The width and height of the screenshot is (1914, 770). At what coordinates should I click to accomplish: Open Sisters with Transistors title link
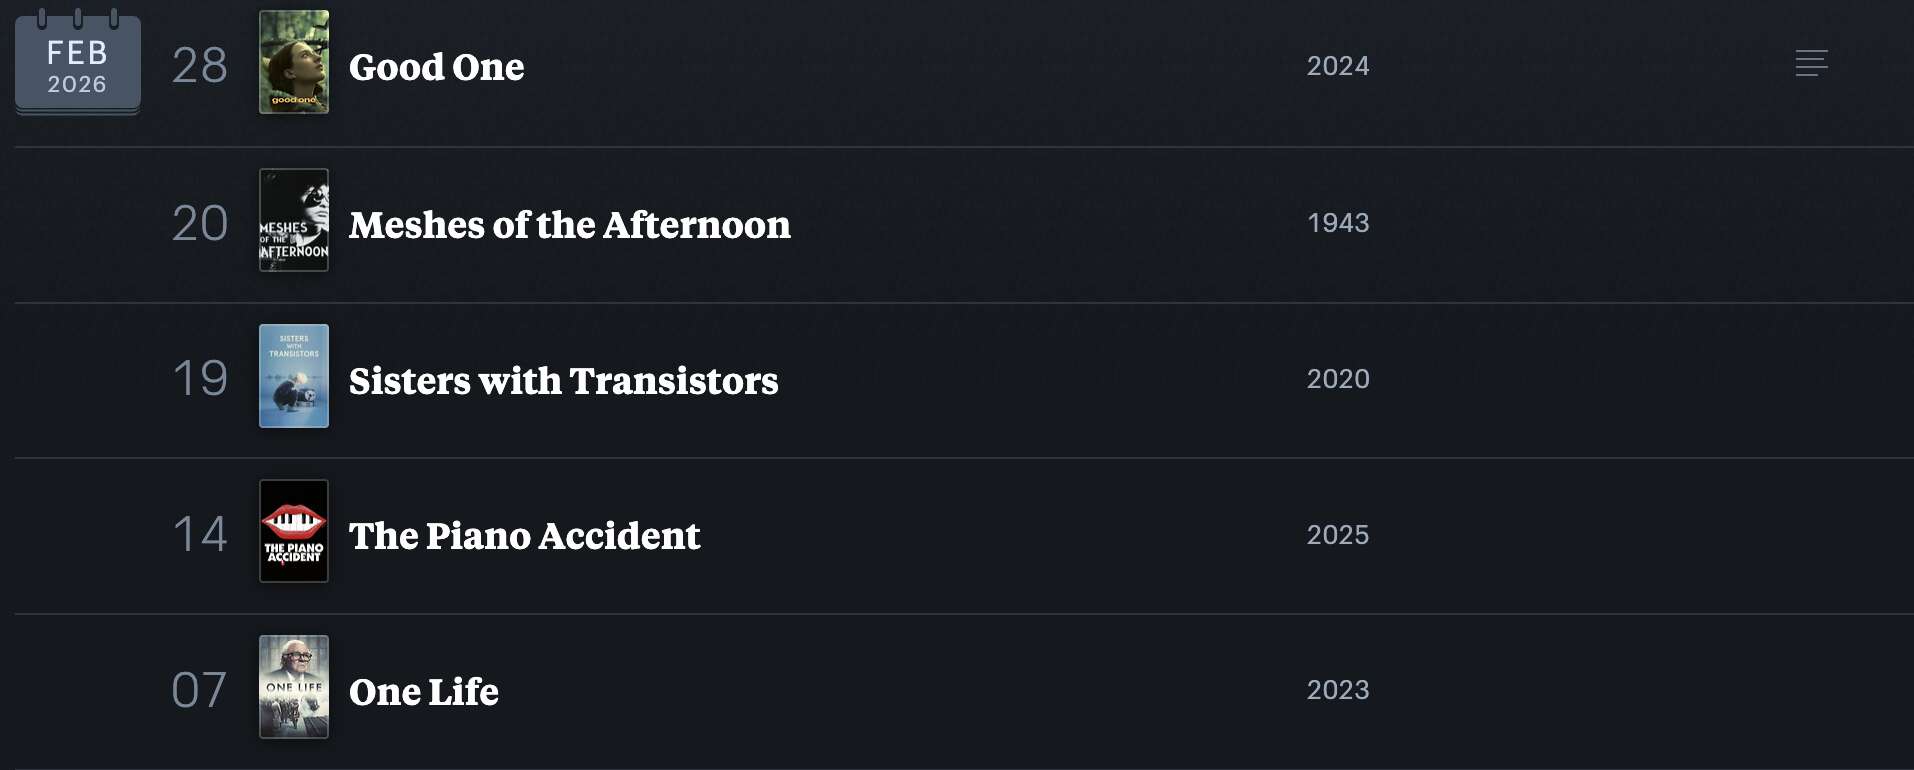click(x=563, y=381)
